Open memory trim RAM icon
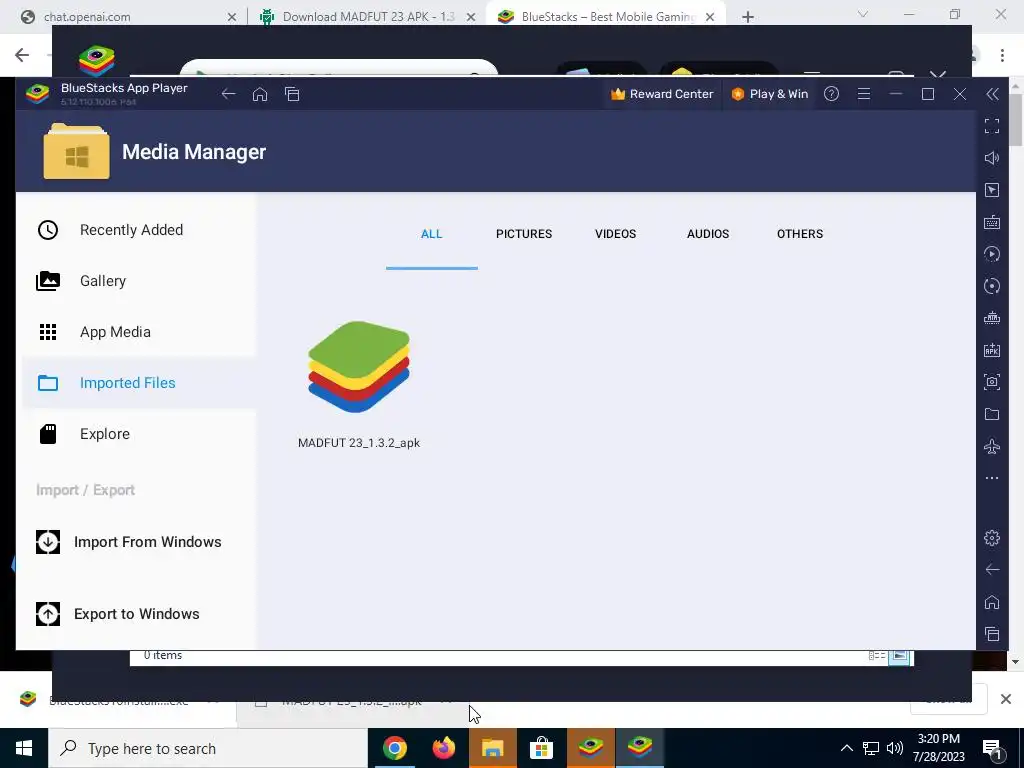 click(992, 318)
